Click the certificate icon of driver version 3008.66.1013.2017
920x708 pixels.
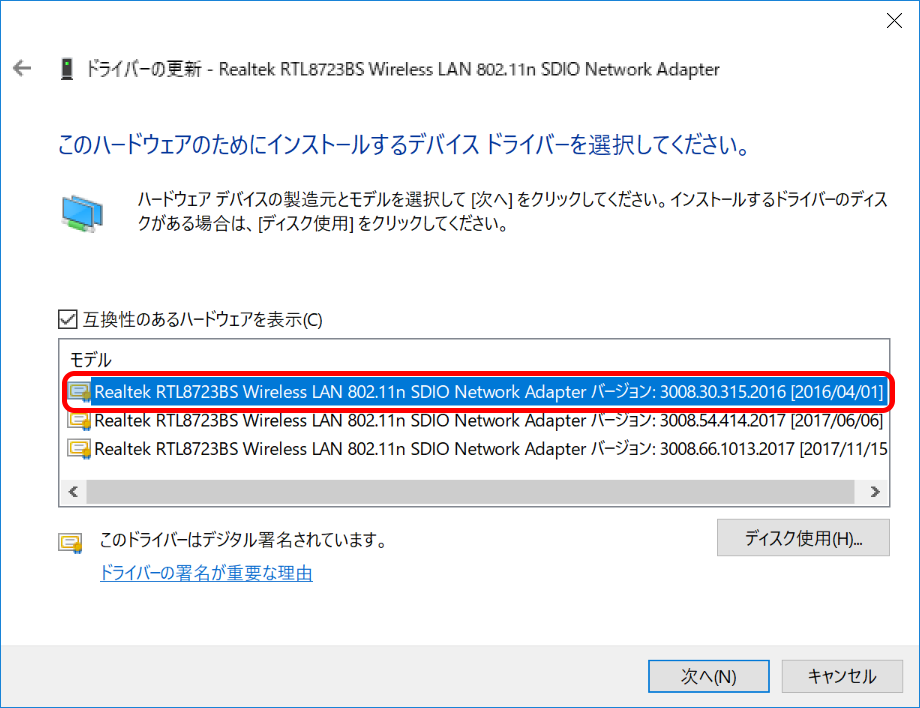79,449
